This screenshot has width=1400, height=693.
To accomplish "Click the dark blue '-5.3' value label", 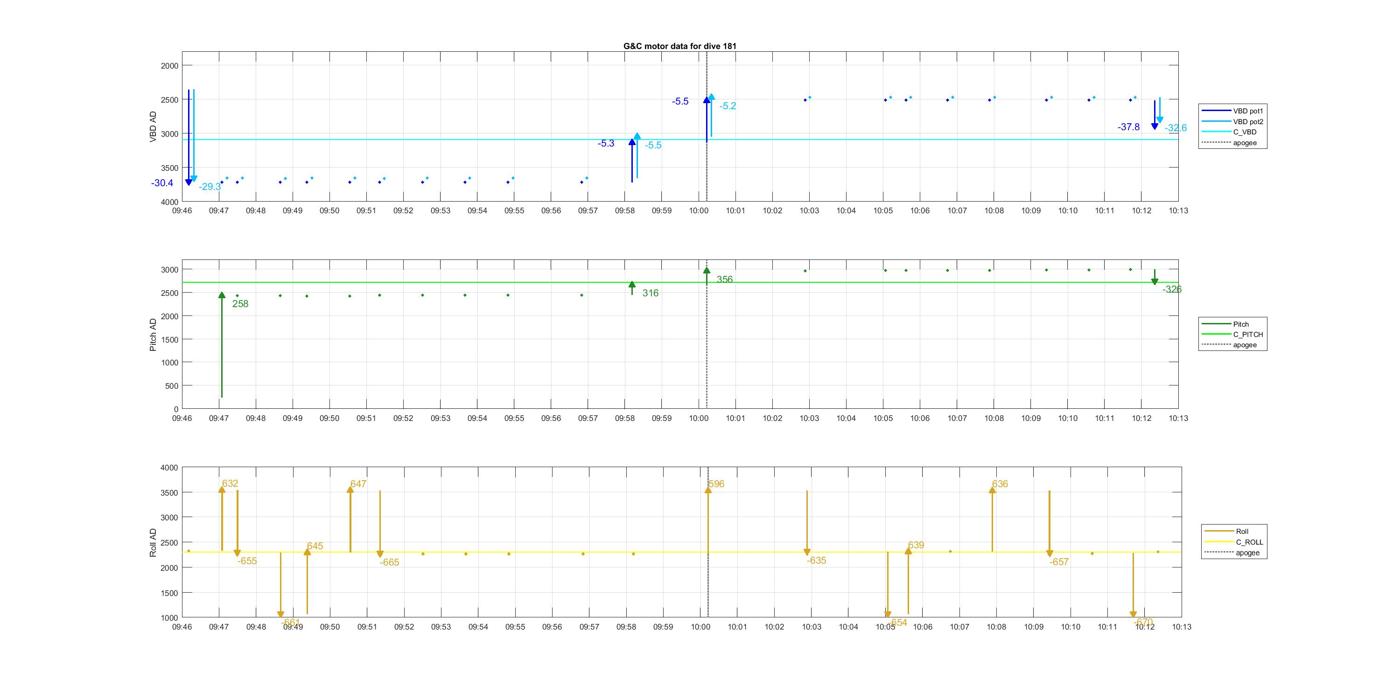I will pos(606,144).
